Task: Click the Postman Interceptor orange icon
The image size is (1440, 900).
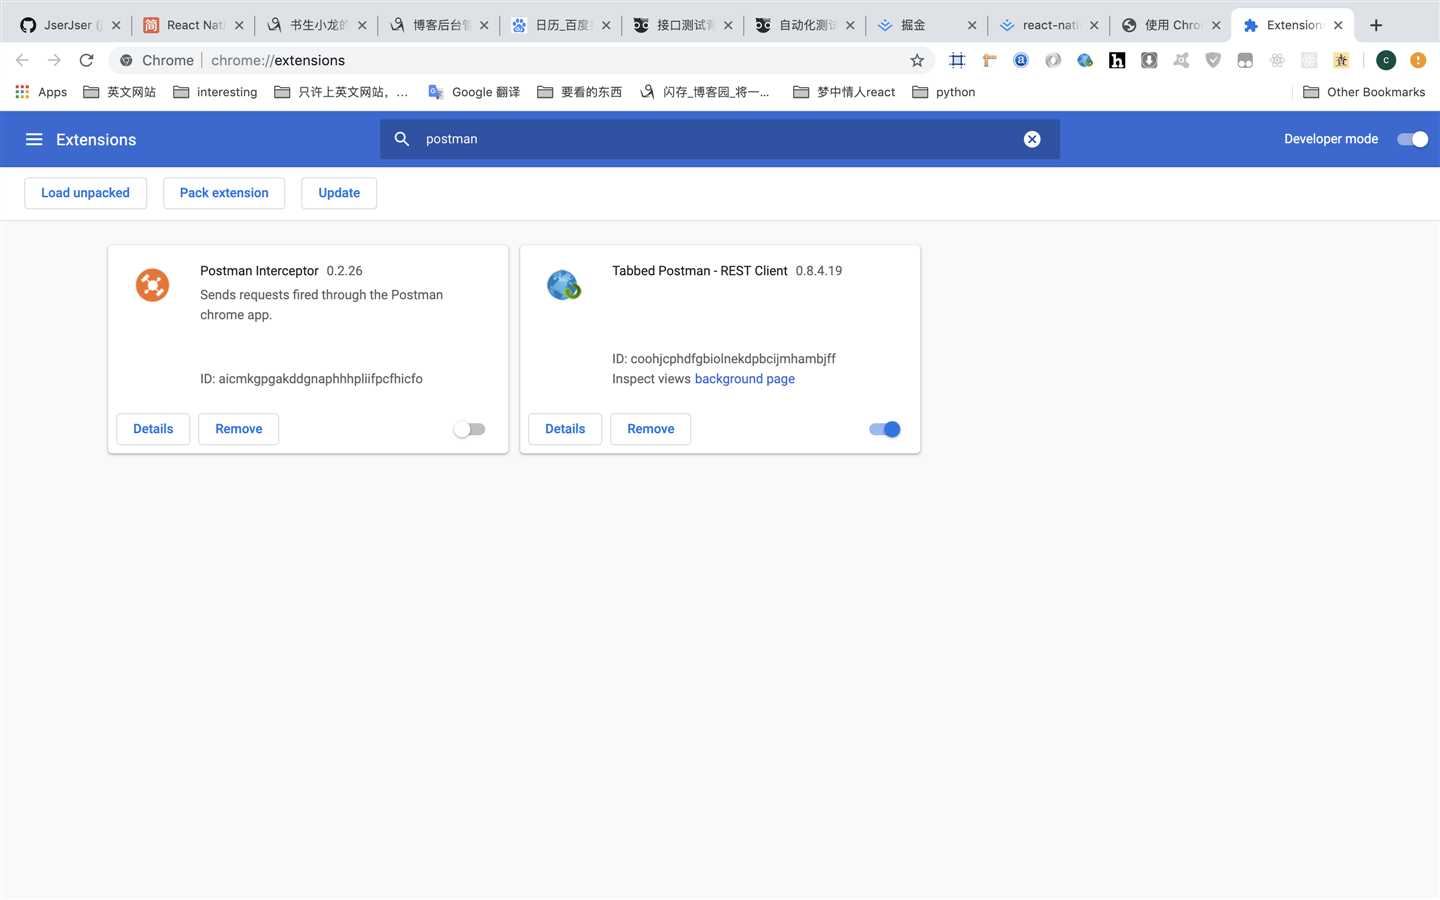Action: tap(152, 285)
